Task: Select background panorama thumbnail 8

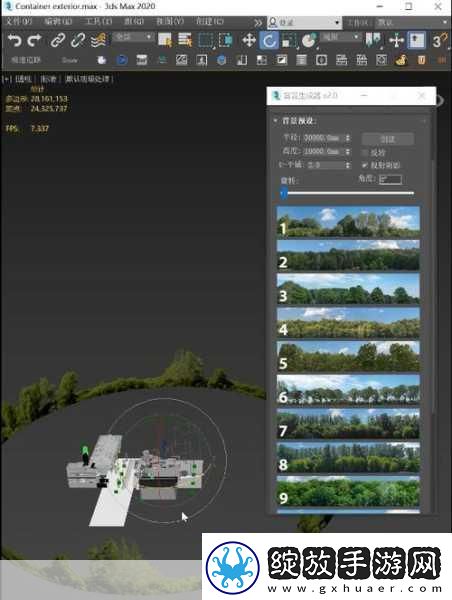Action: pyautogui.click(x=348, y=457)
